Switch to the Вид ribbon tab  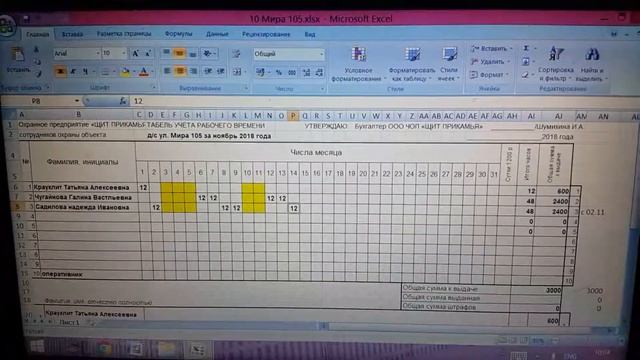[310, 35]
